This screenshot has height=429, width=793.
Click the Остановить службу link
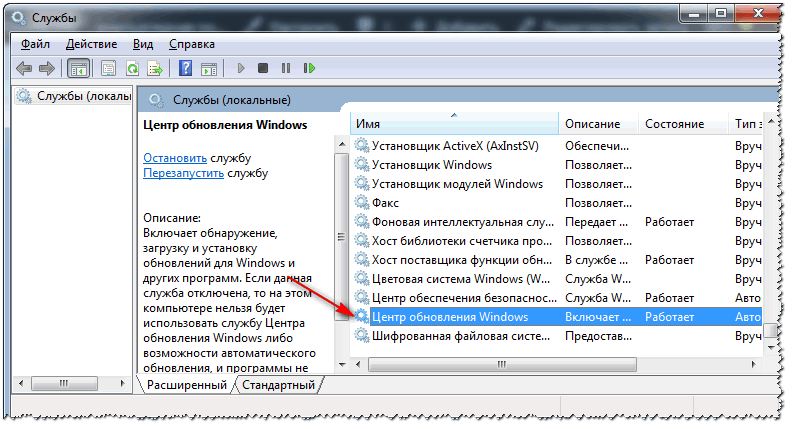pos(174,158)
